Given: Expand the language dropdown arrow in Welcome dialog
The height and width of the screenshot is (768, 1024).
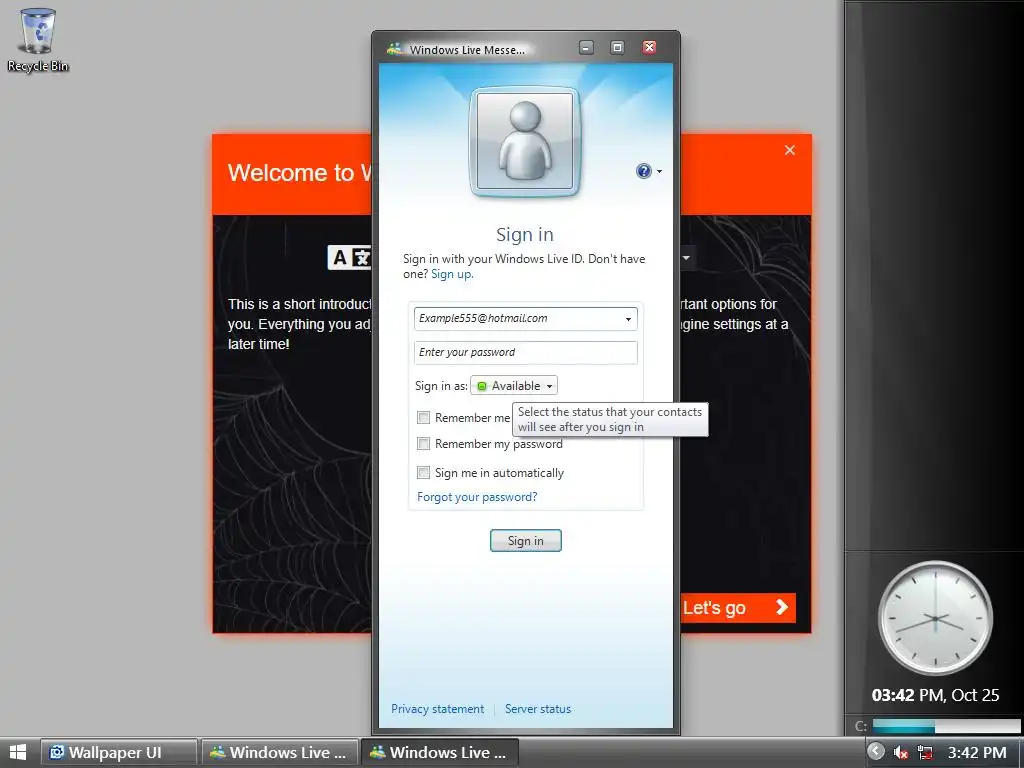Looking at the screenshot, I should click(x=686, y=258).
